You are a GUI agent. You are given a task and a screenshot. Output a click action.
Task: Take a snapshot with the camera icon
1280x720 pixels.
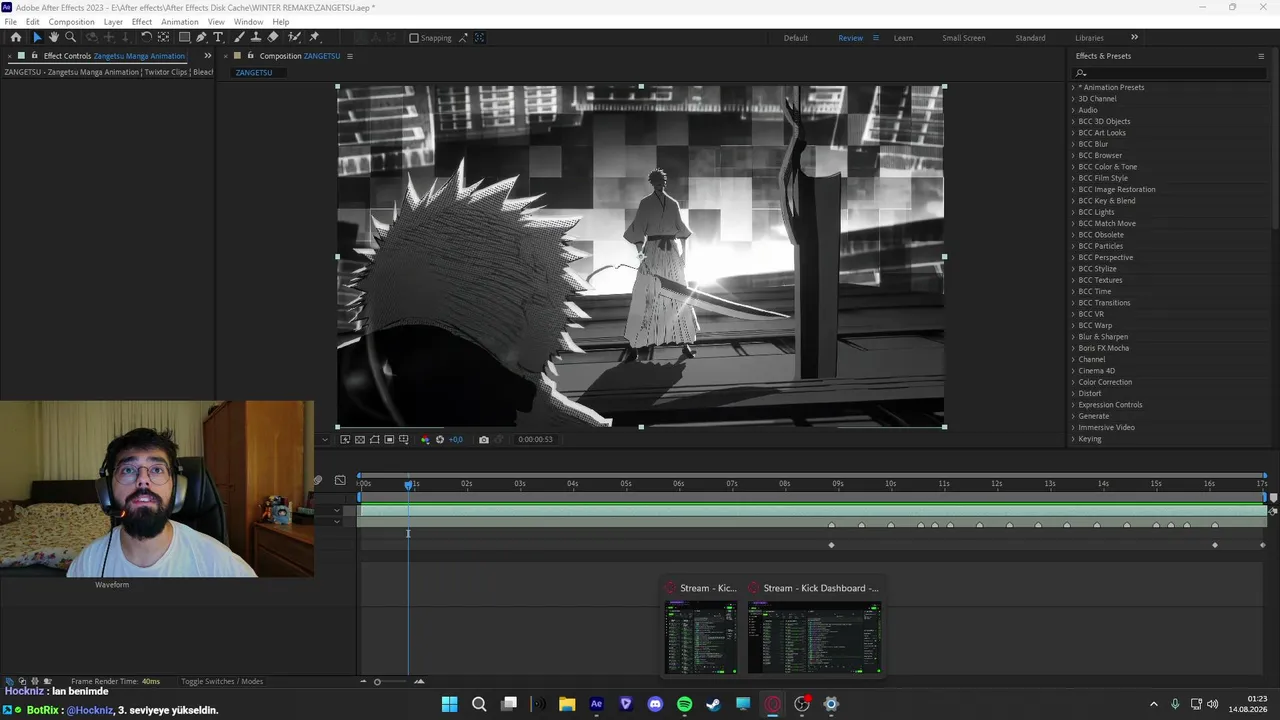(x=484, y=440)
